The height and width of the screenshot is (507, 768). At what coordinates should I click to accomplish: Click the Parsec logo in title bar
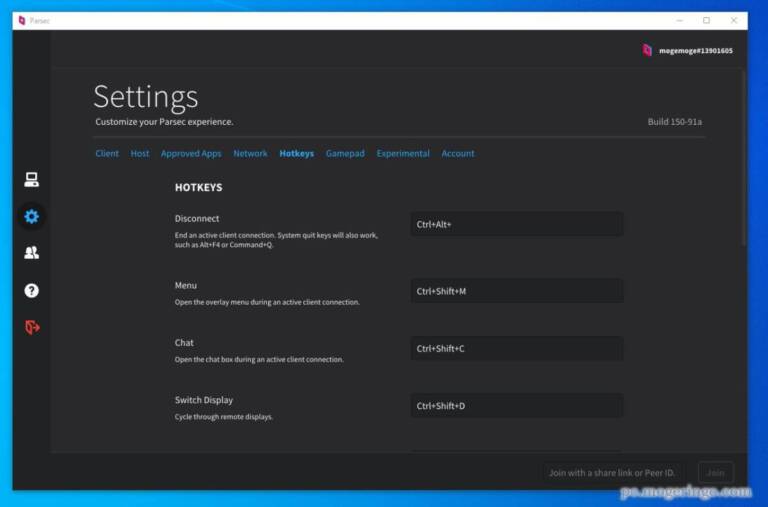click(x=21, y=20)
